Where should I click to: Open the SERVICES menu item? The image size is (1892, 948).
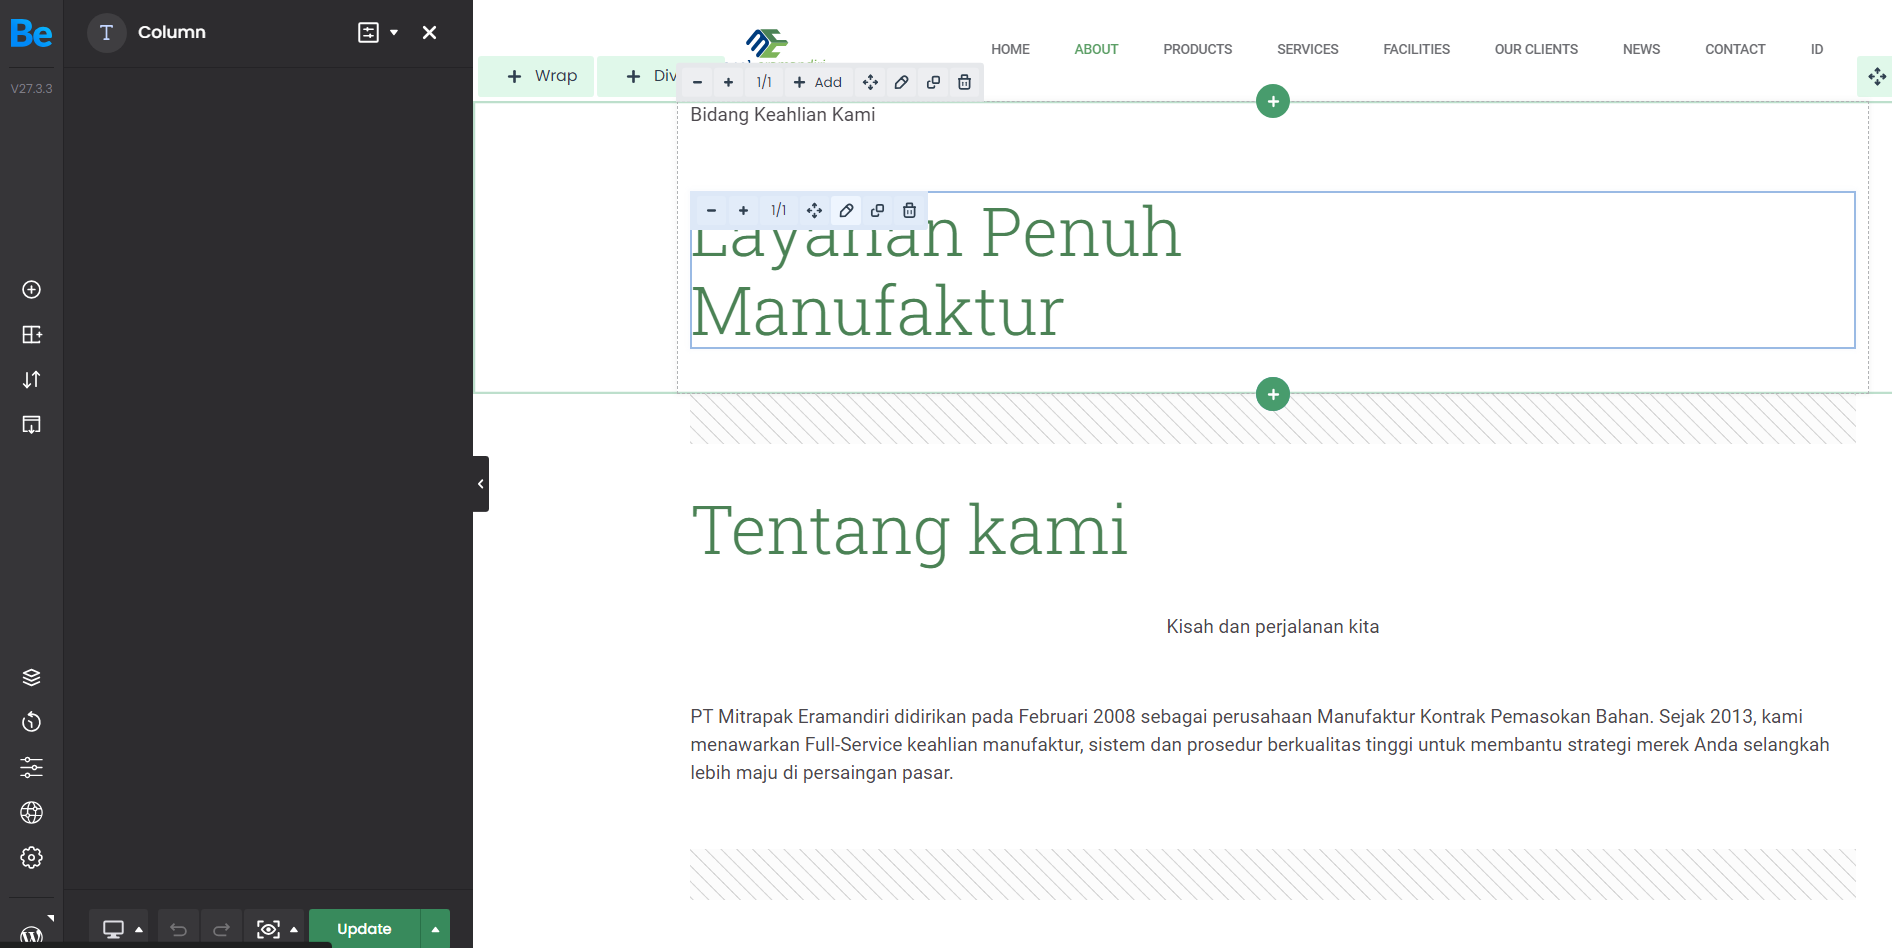tap(1307, 49)
